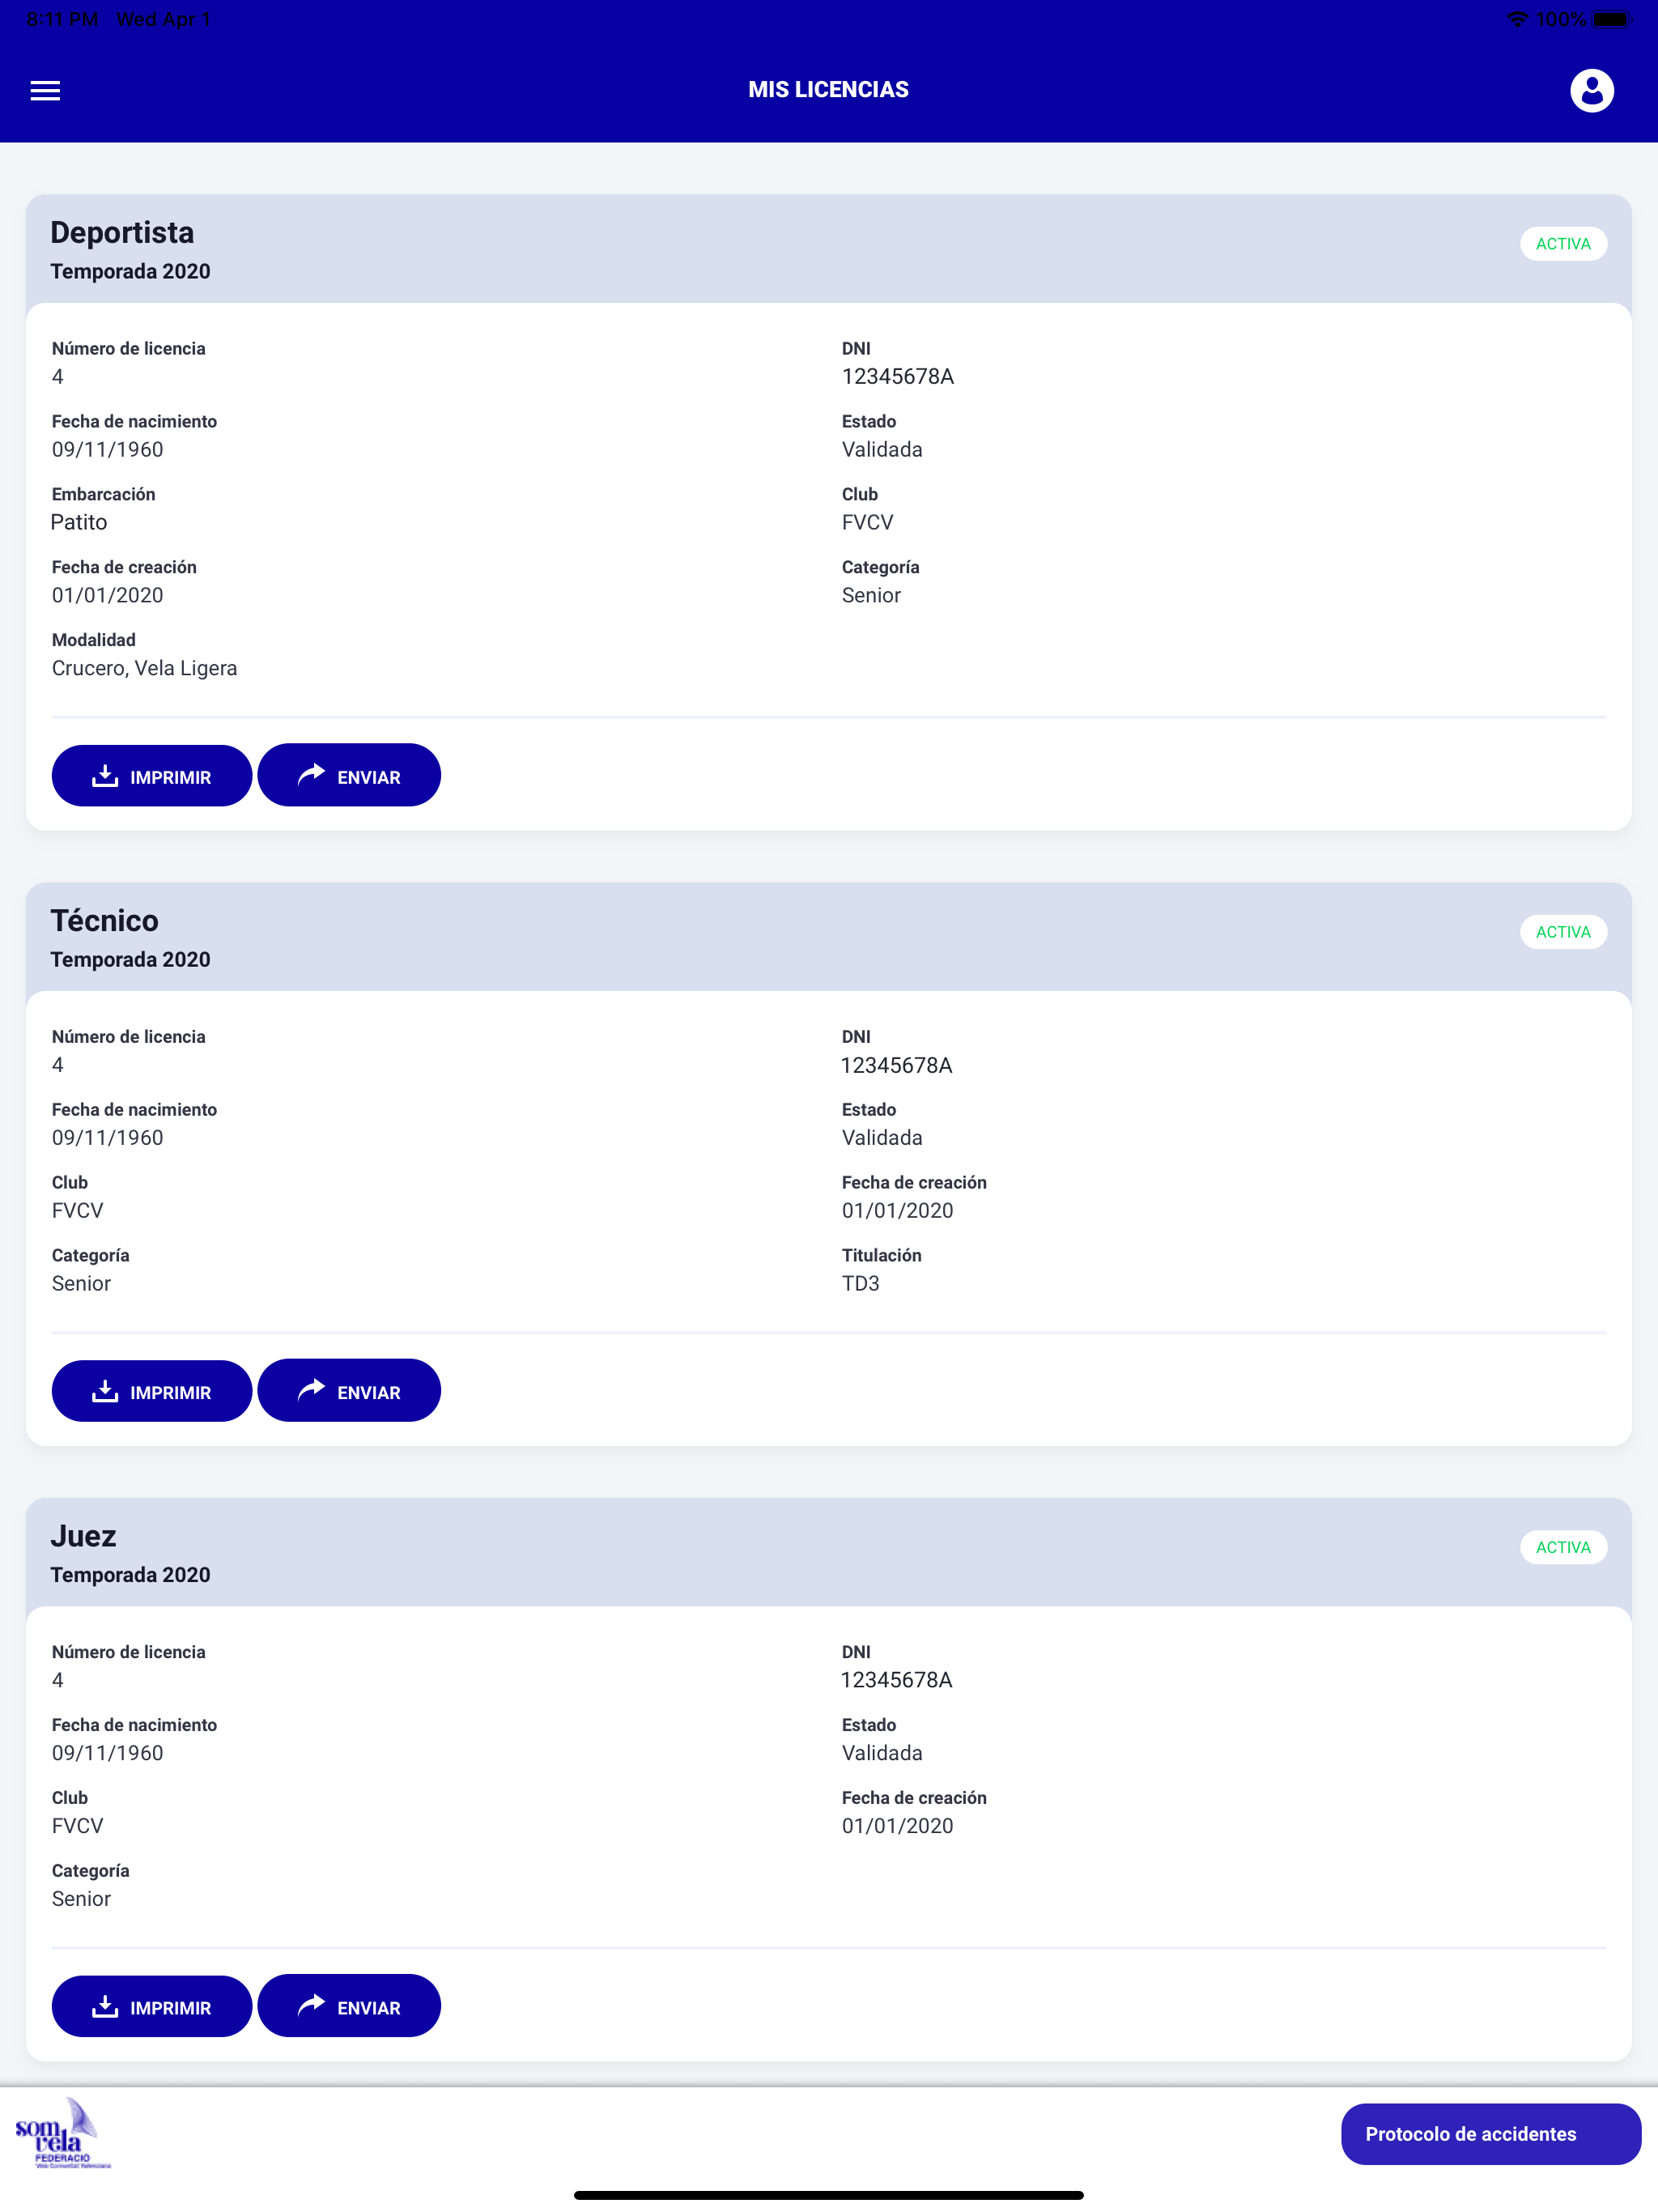Click the ACTIVA badge on Técnico card
This screenshot has height=2212, width=1658.
(1563, 932)
